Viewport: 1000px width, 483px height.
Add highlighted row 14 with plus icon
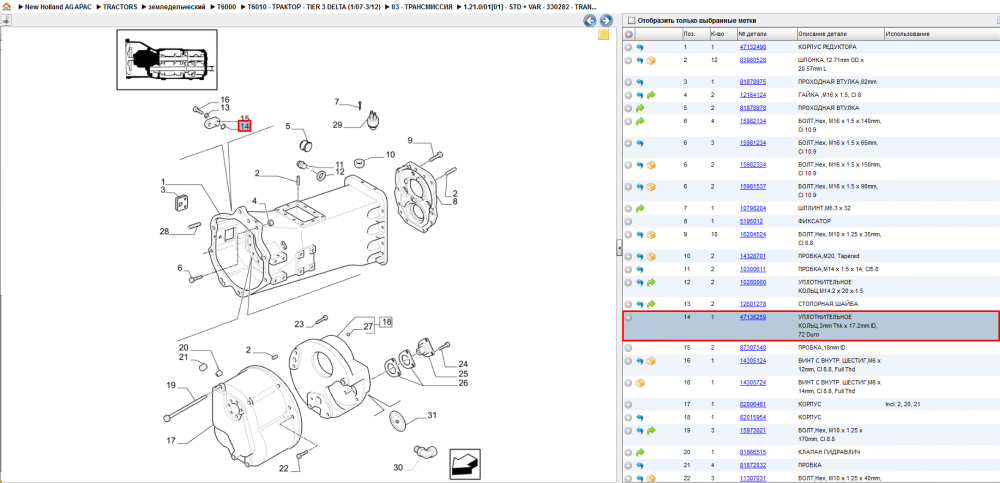coord(629,317)
